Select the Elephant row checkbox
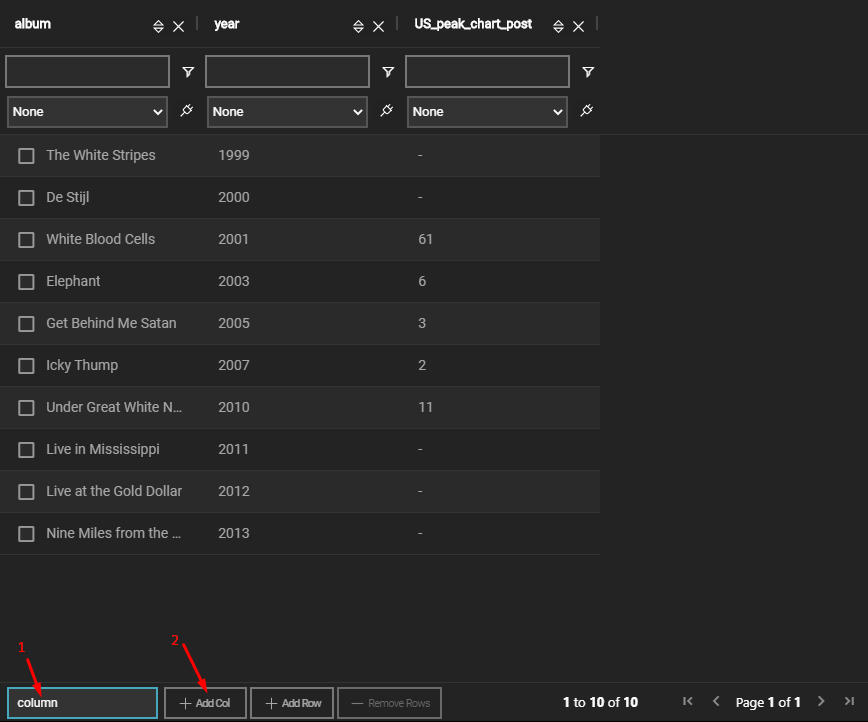Screen dimensions: 868x722 point(26,281)
